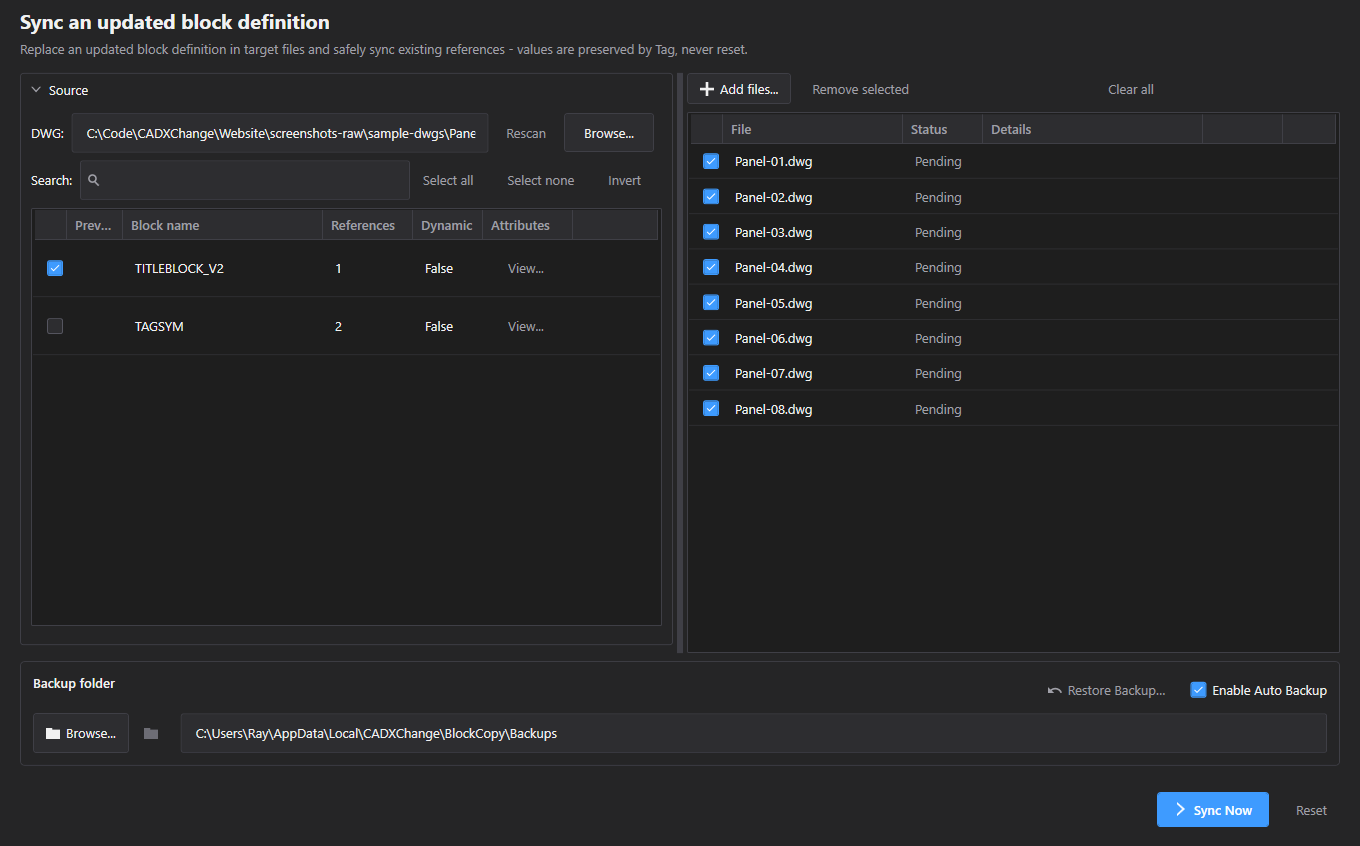Uncheck the TITLEBLOCK_V2 block checkbox
The width and height of the screenshot is (1360, 846).
coord(55,268)
